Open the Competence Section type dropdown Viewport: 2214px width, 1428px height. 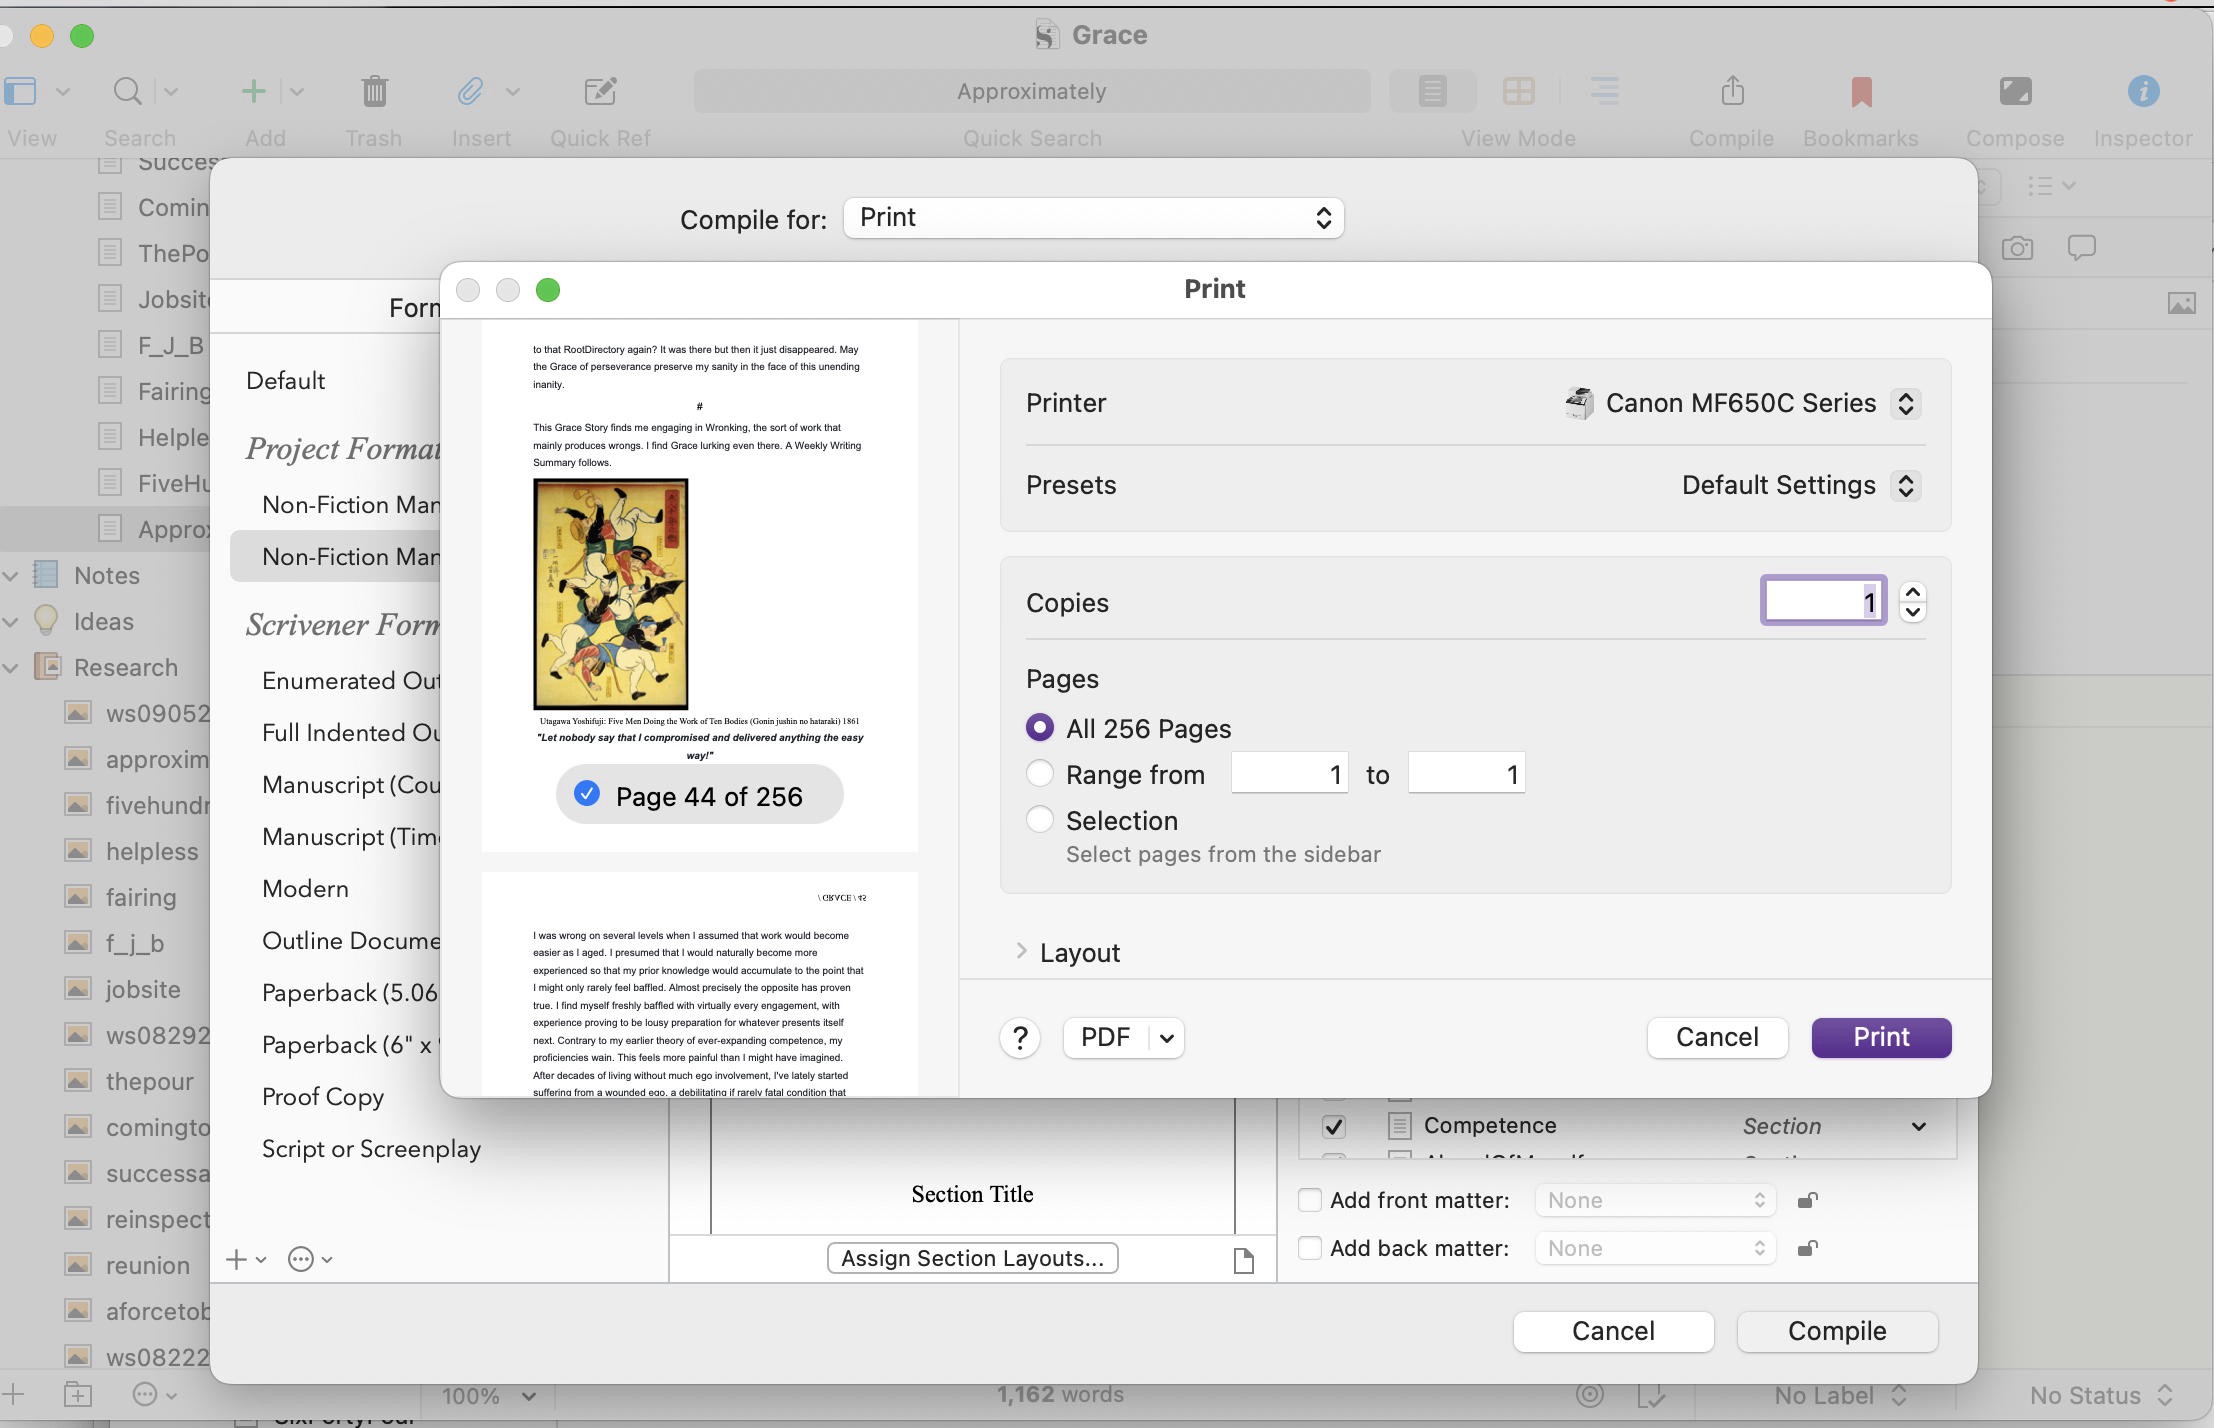coord(1918,1127)
